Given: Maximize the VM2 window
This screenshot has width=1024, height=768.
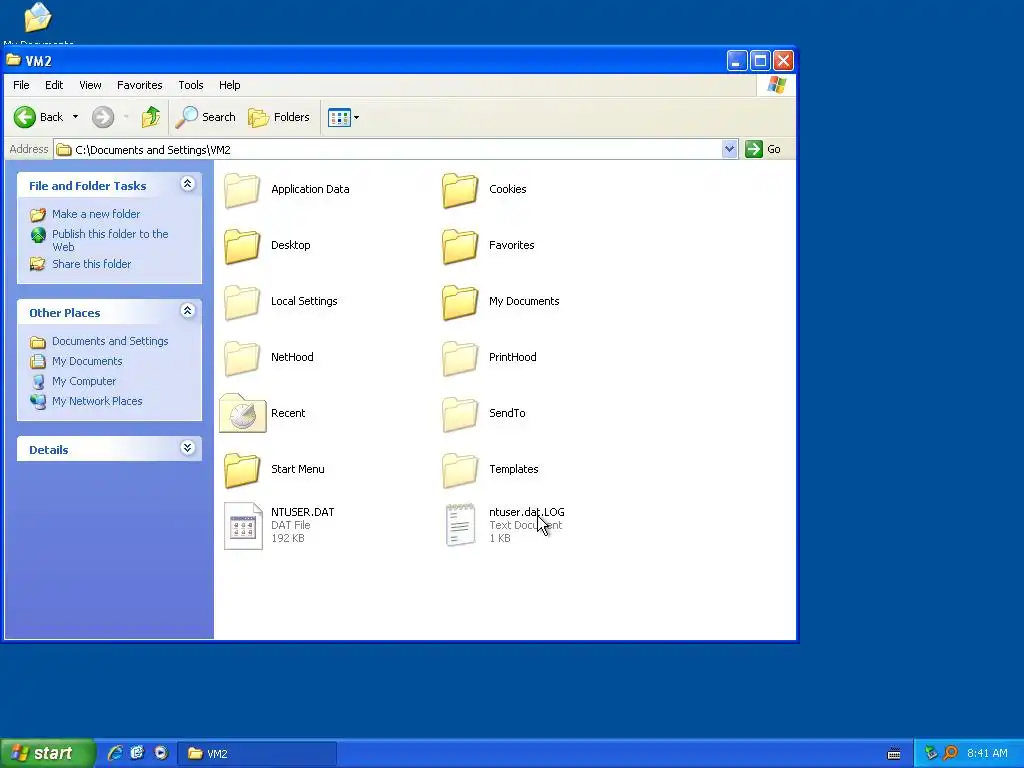Looking at the screenshot, I should pos(760,61).
